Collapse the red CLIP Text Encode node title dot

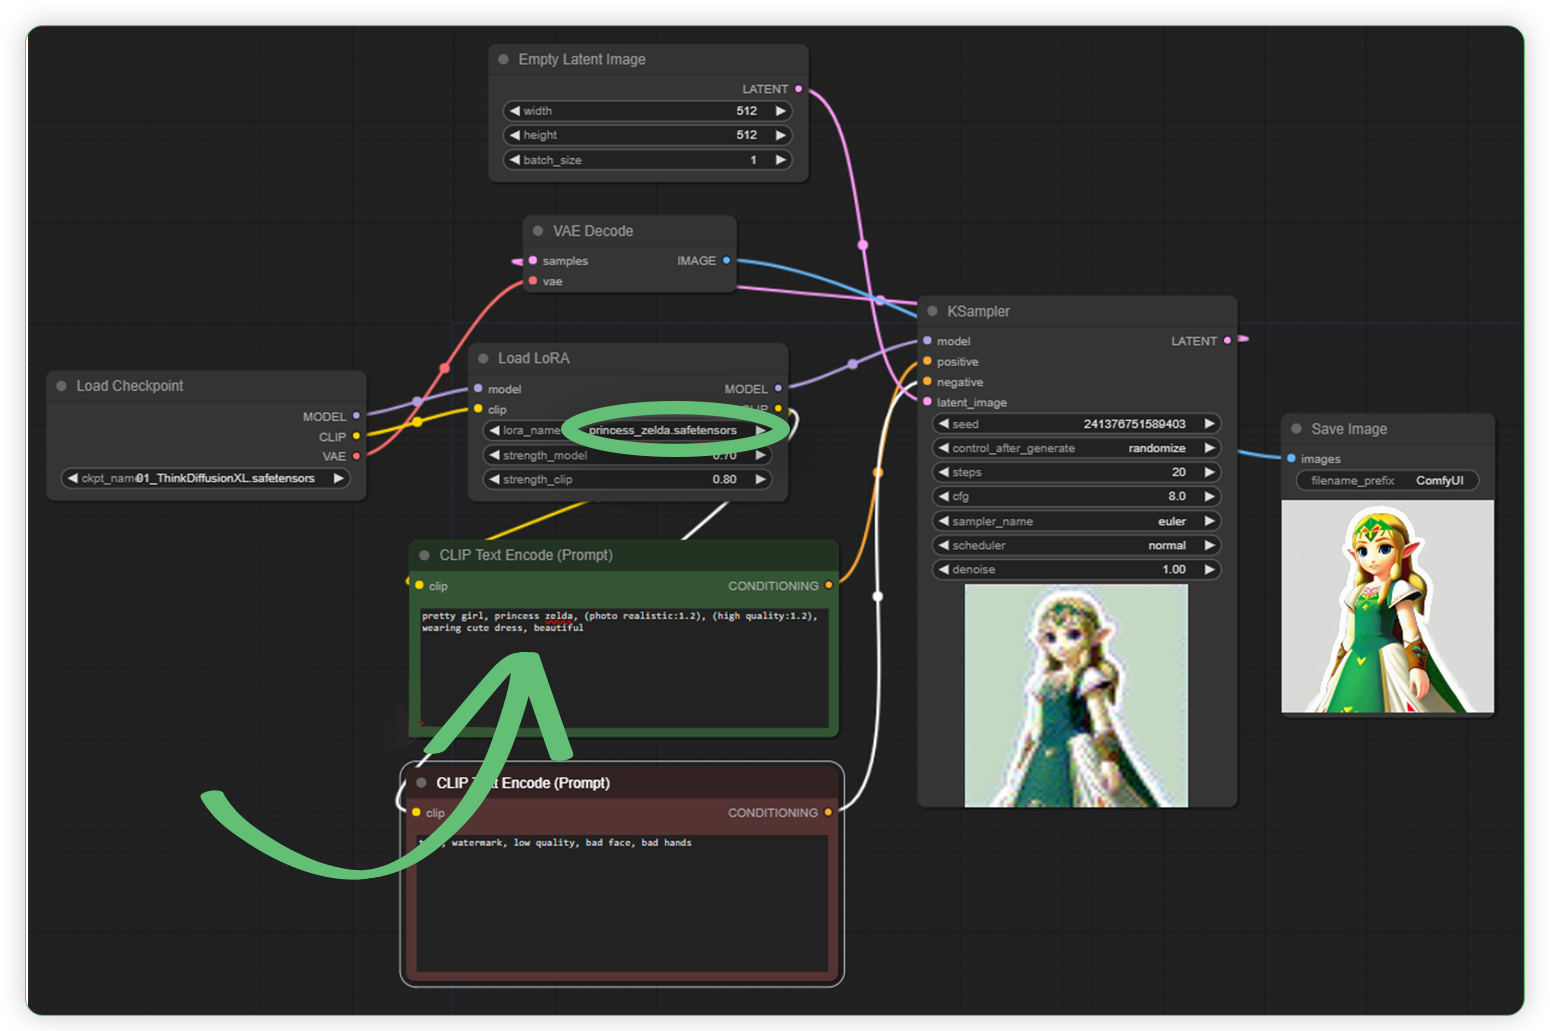click(422, 783)
